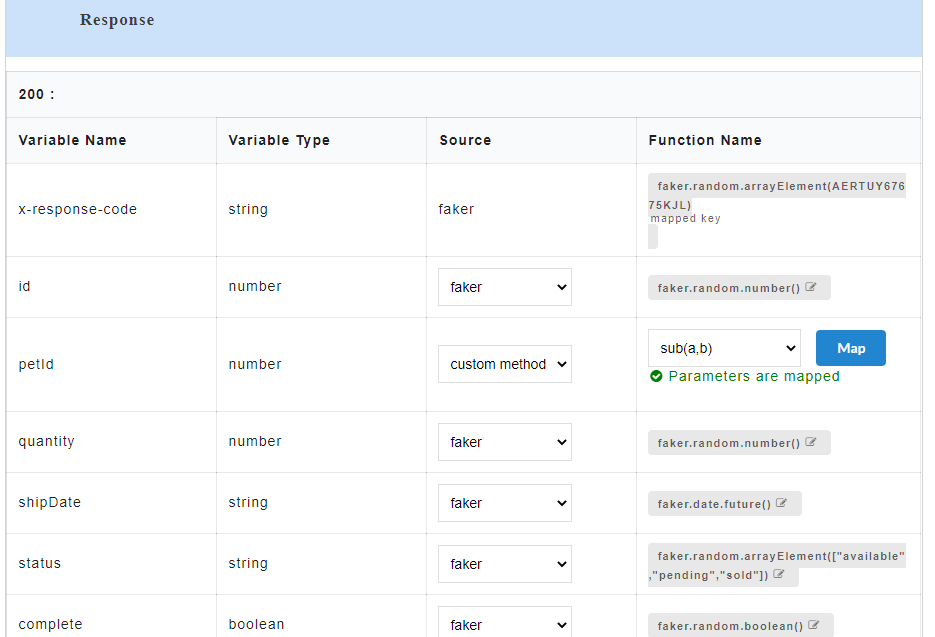This screenshot has width=935, height=637.
Task: Click the Variable Name column header
Action: point(72,140)
